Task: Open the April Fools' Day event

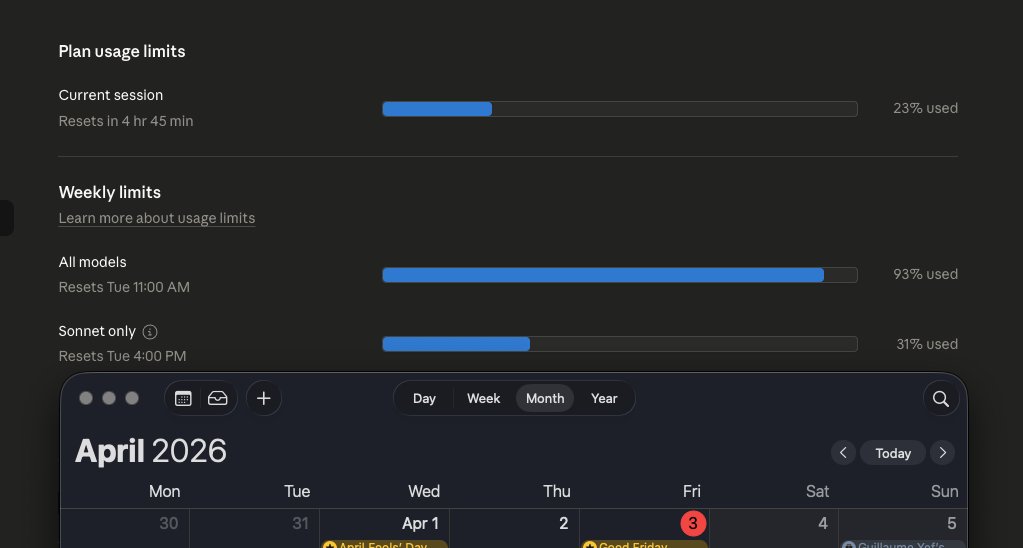Action: (x=385, y=545)
